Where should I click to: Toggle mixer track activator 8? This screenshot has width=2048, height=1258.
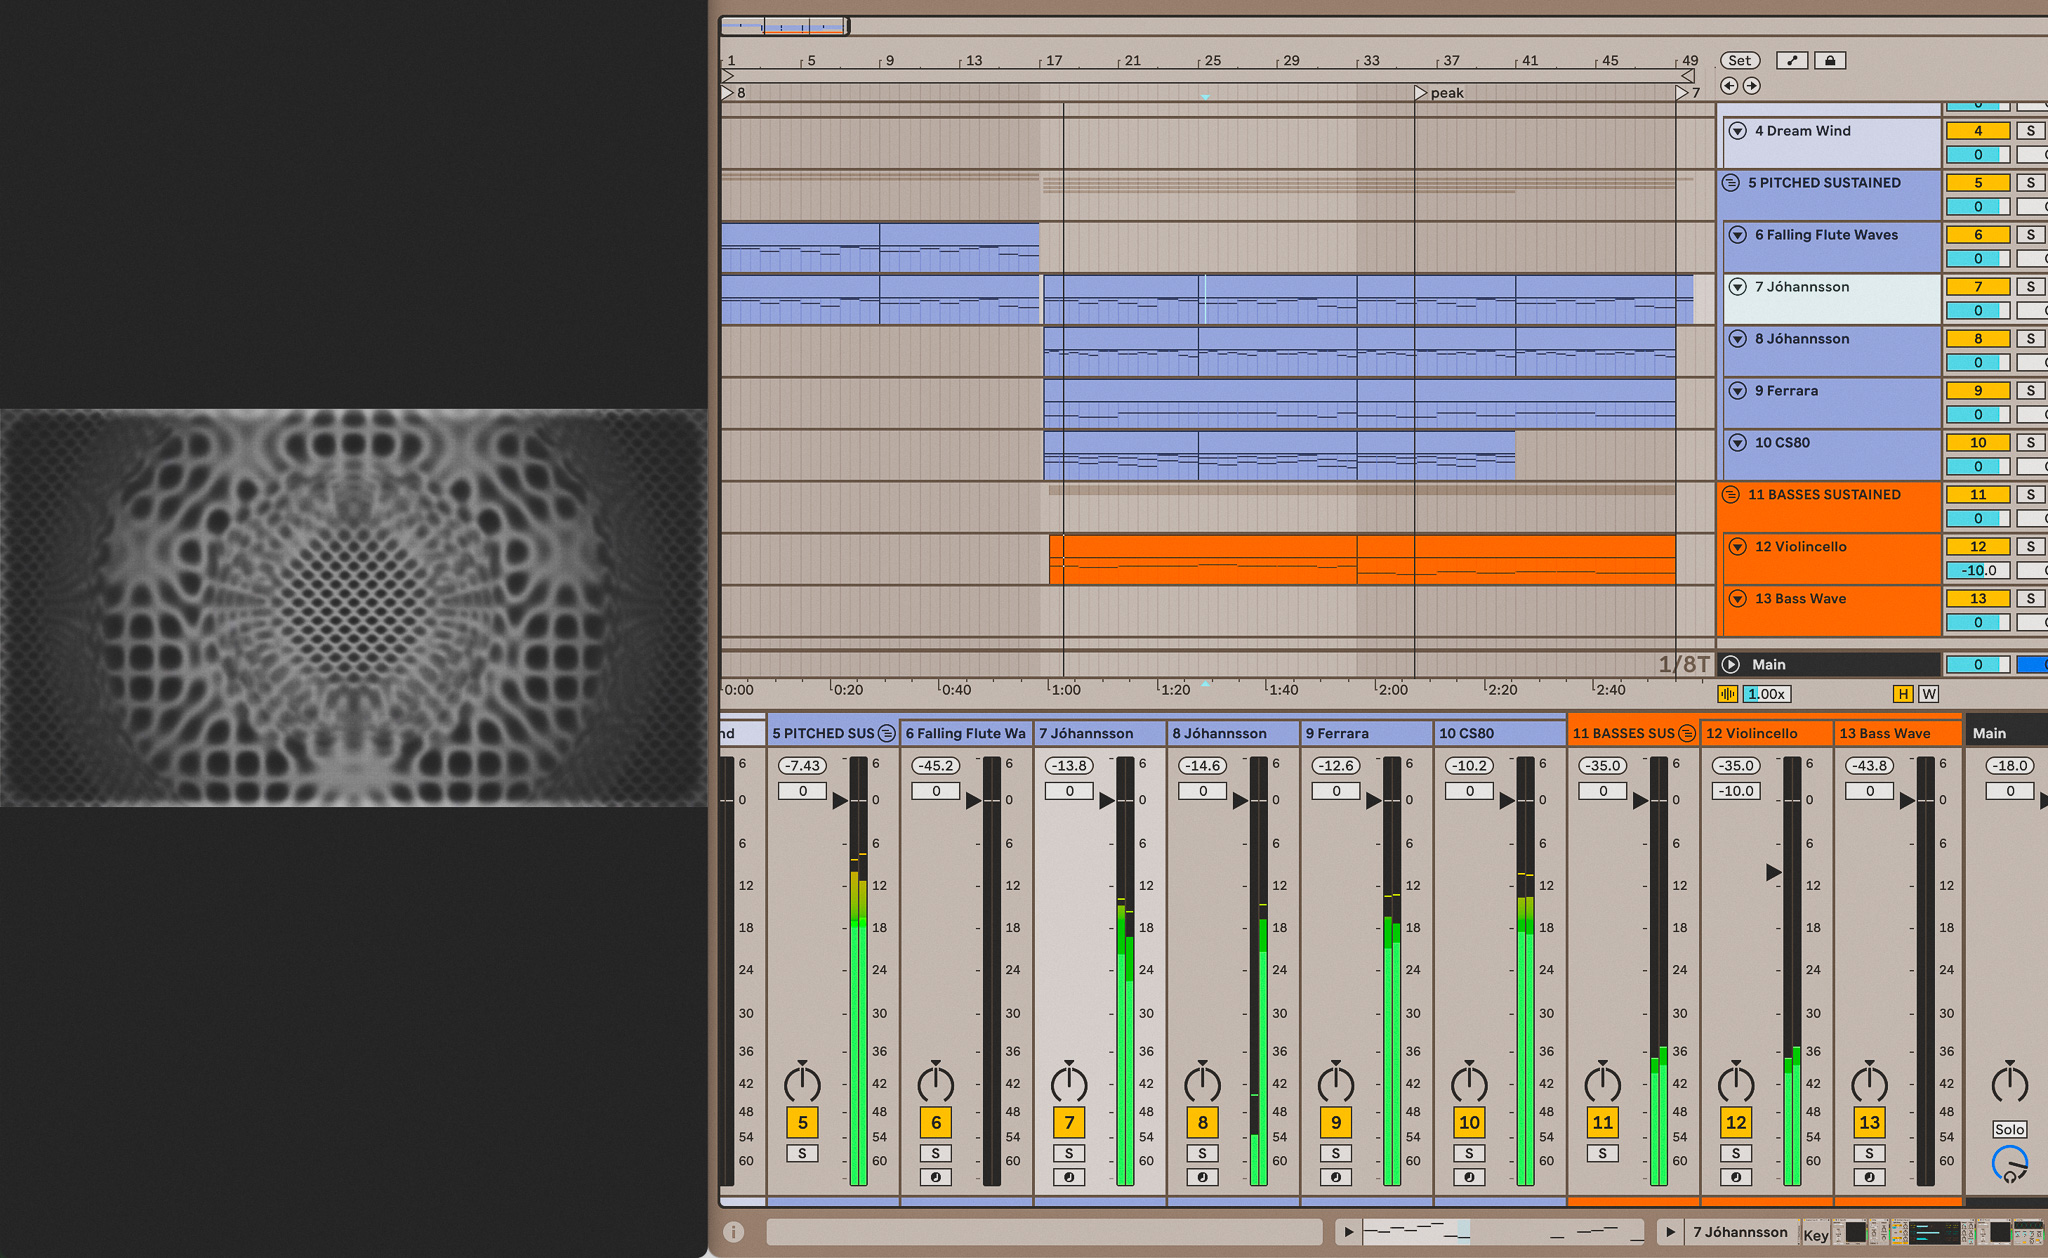[x=1202, y=1122]
